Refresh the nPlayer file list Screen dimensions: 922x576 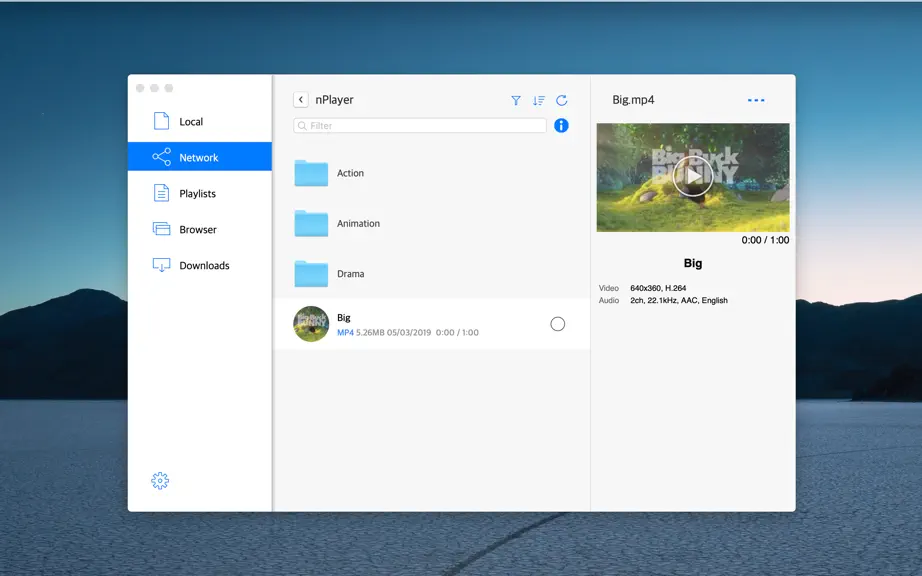click(x=562, y=101)
